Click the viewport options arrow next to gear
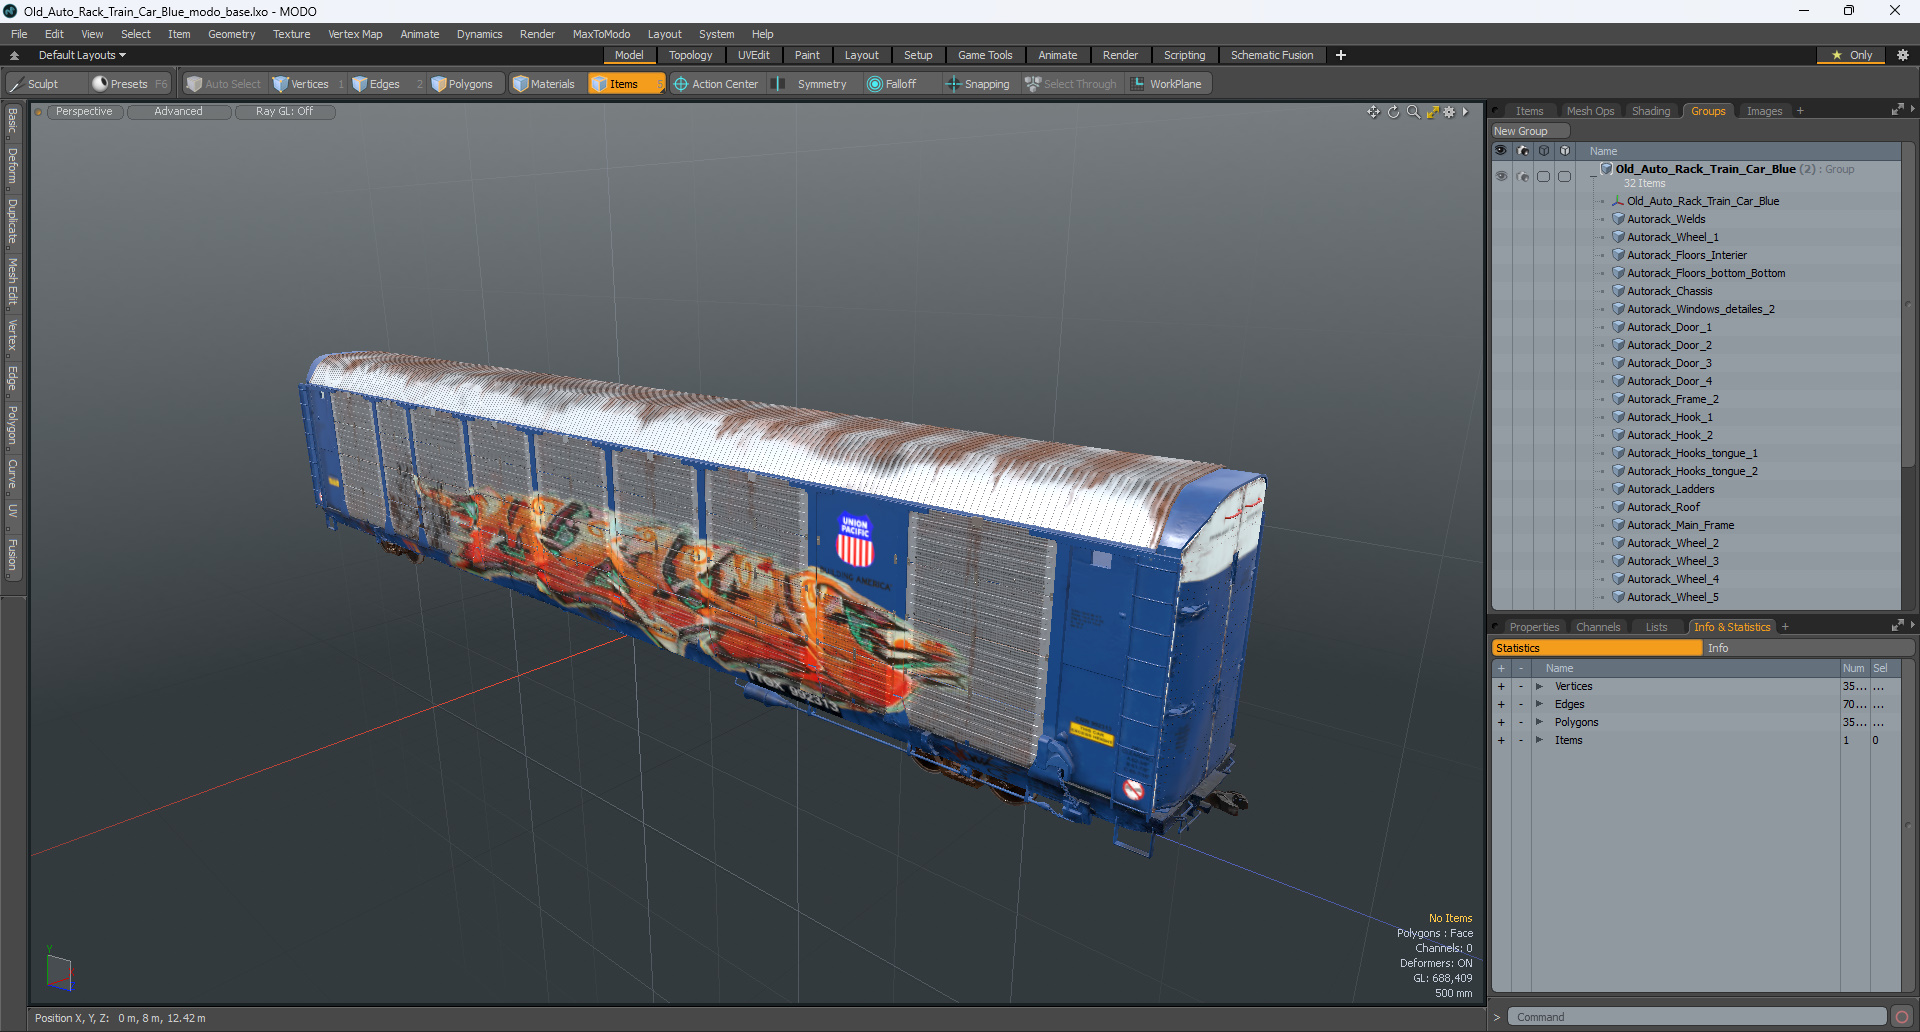 click(1465, 112)
